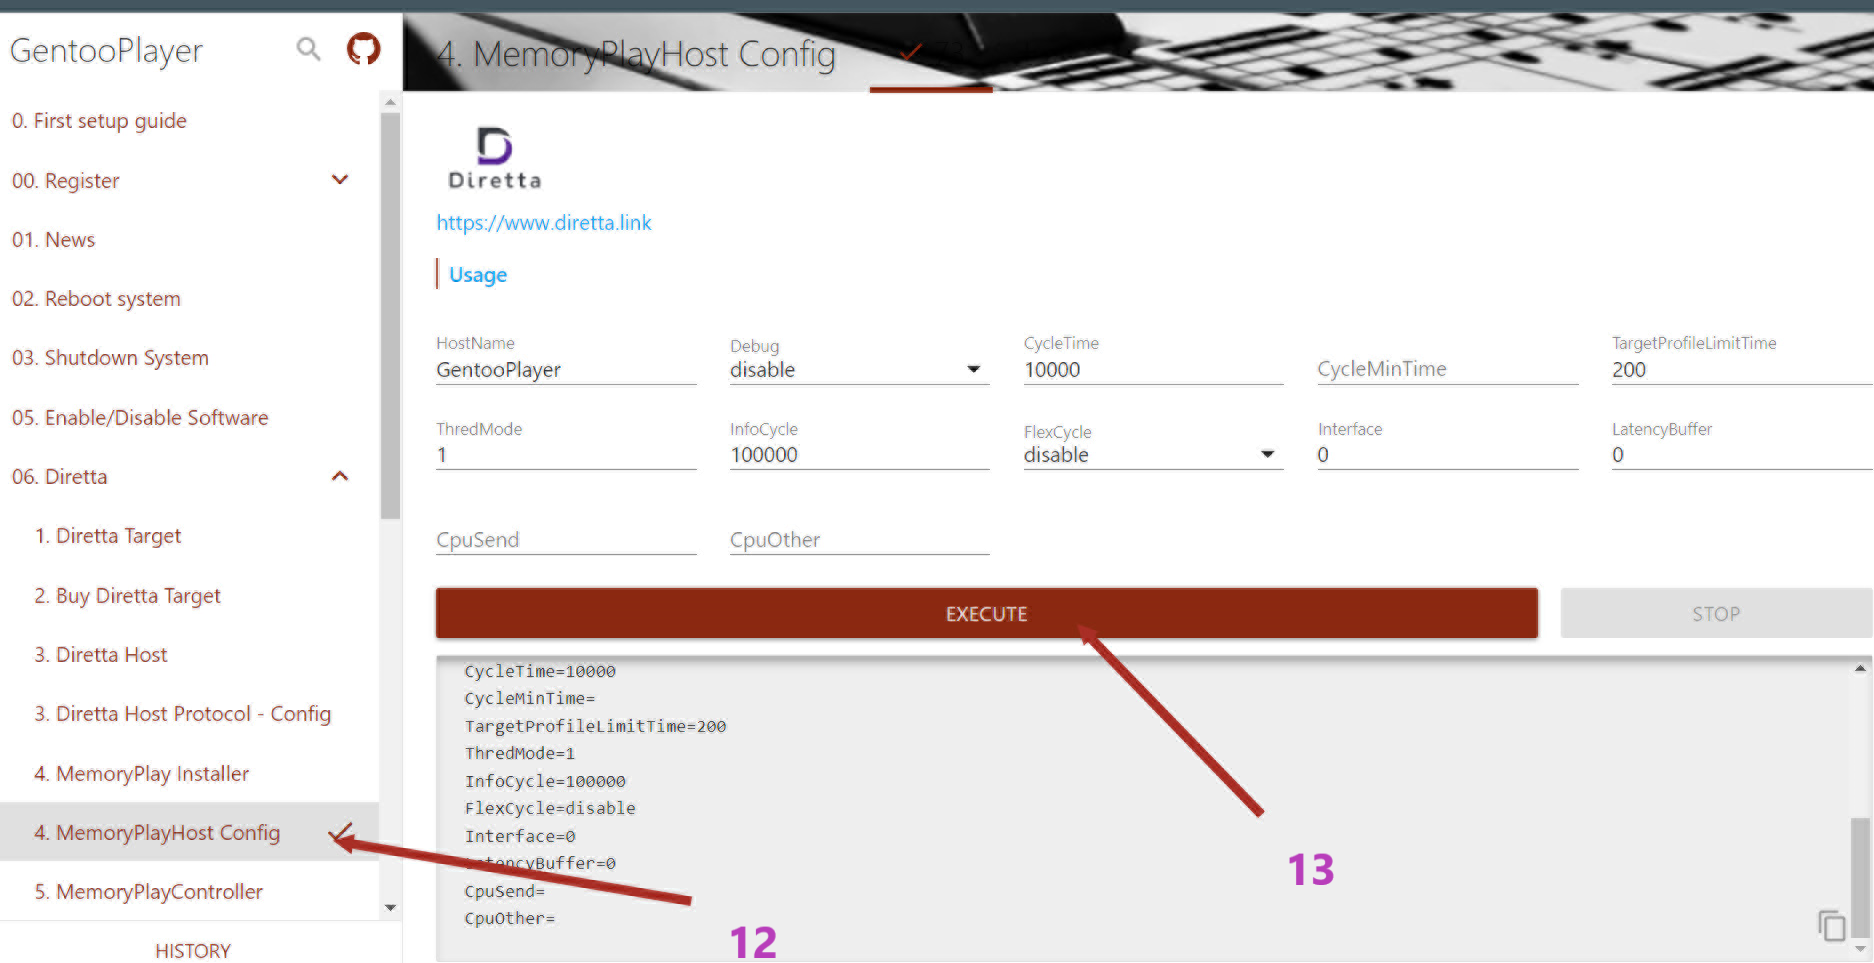The width and height of the screenshot is (1874, 963).
Task: Open 00. Register menu item
Action: [x=66, y=181]
